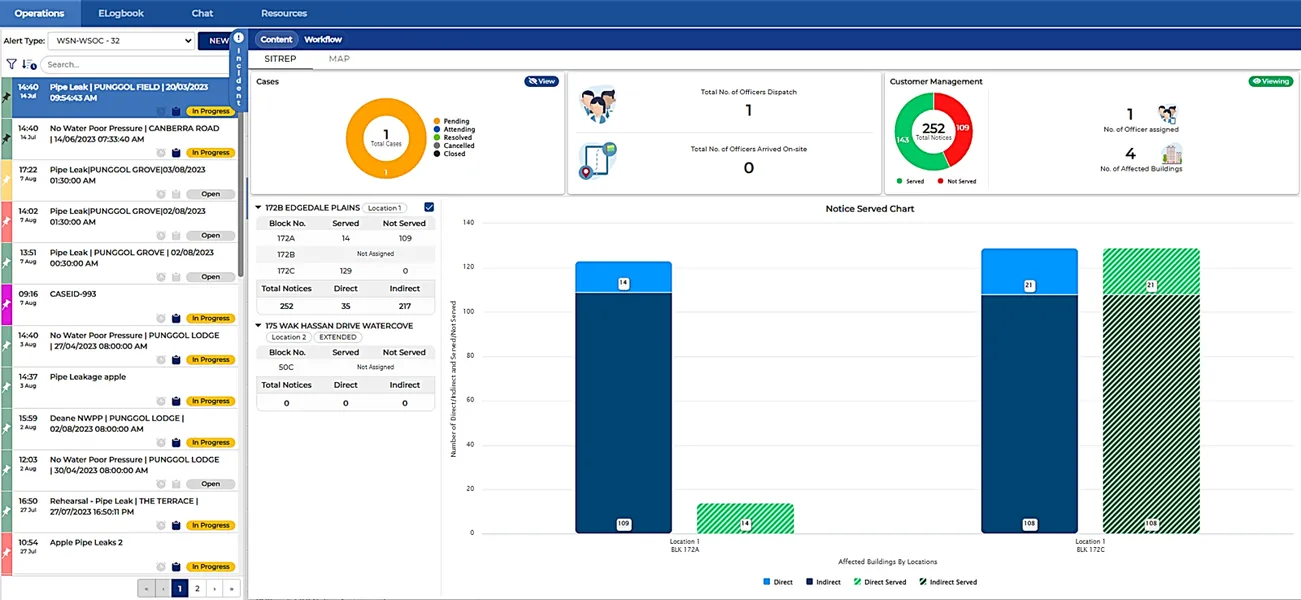Switch to the MAP tab
Viewport: 1301px width, 600px height.
[339, 59]
